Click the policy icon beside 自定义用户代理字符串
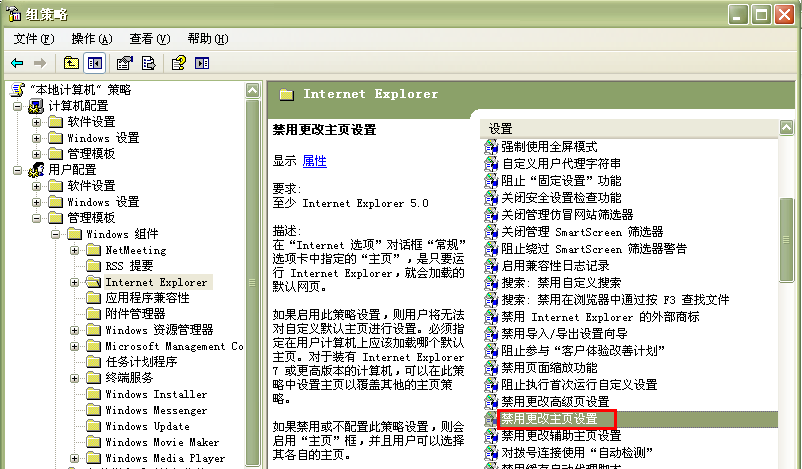 (x=491, y=164)
